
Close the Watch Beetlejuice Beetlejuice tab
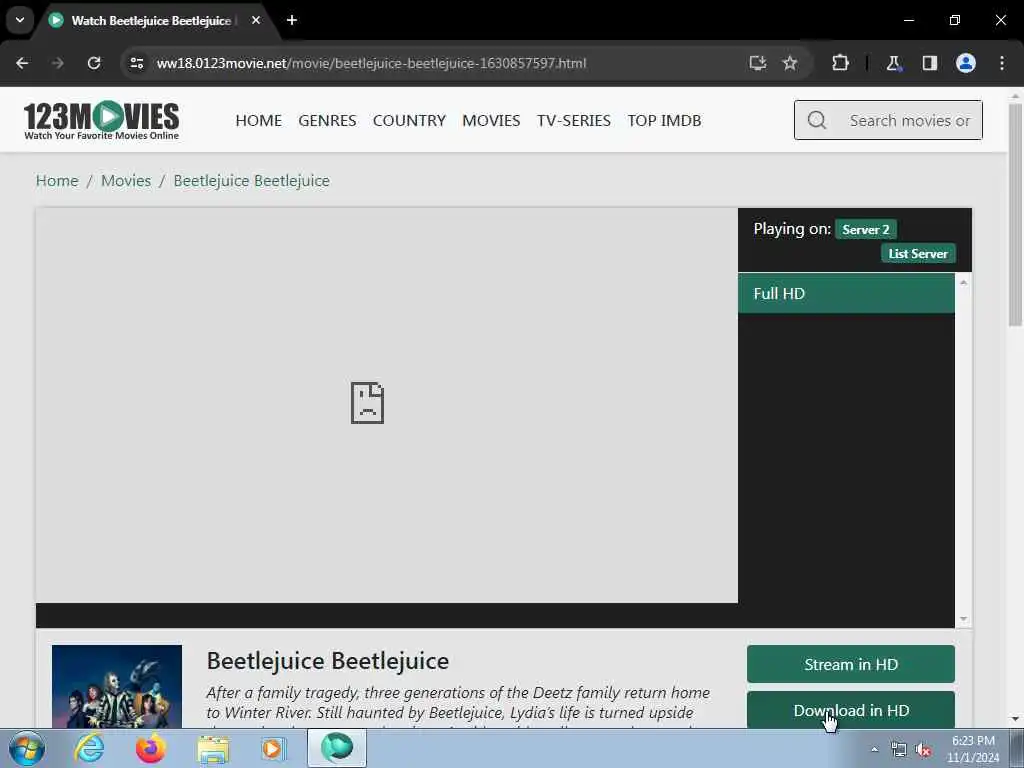click(256, 20)
